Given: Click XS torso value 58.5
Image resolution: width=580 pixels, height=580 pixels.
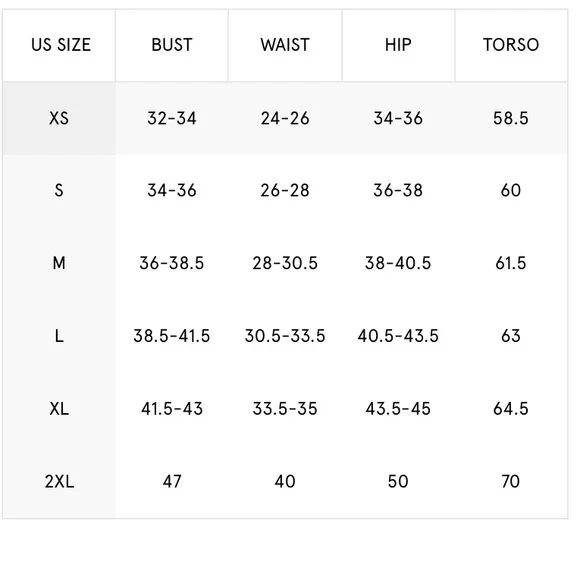Looking at the screenshot, I should click(511, 118).
